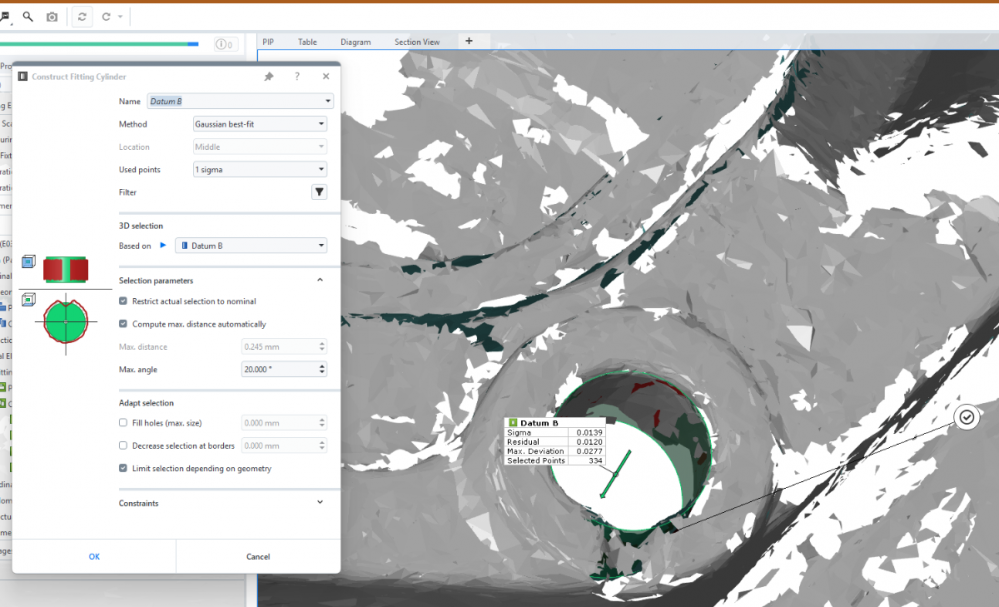Close the Construct Fitting Cylinder dialog
The height and width of the screenshot is (607, 999).
[326, 76]
